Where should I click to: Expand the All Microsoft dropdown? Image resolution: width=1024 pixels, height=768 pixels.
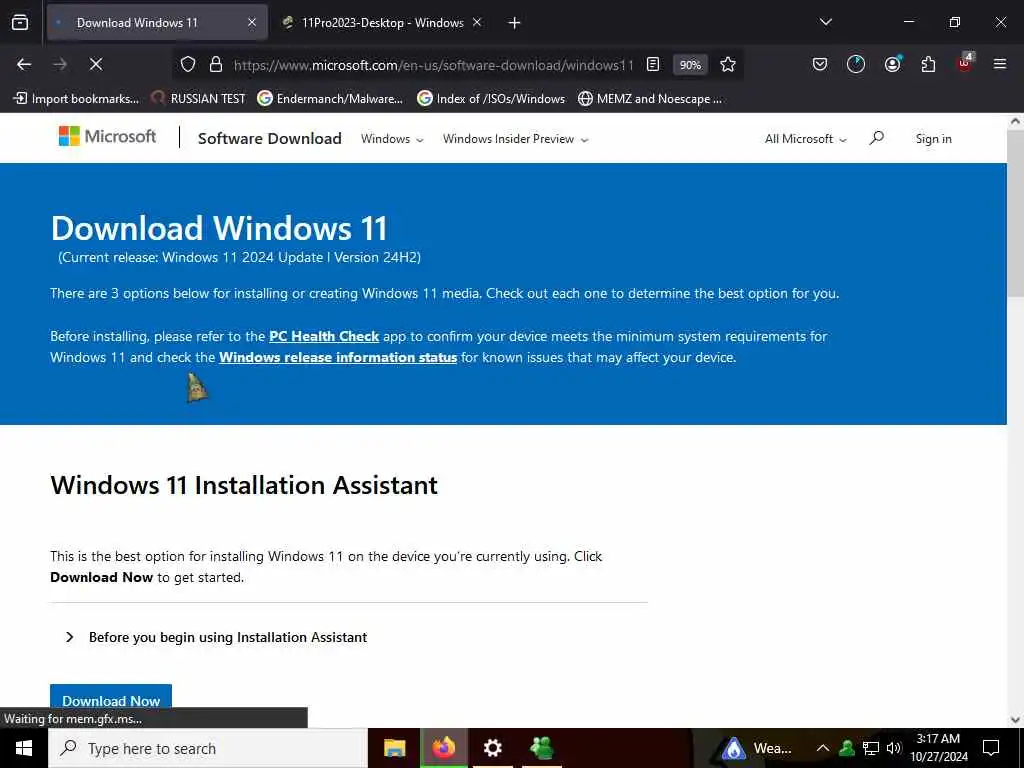pyautogui.click(x=805, y=138)
